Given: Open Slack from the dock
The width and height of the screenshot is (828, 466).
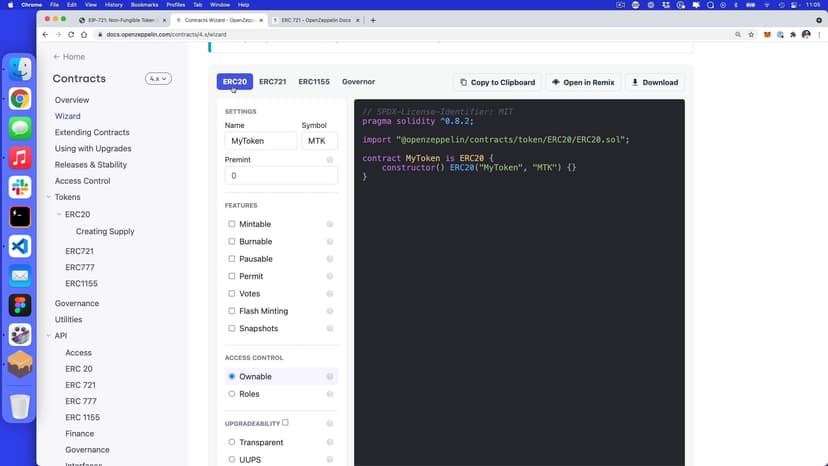Looking at the screenshot, I should coord(20,187).
